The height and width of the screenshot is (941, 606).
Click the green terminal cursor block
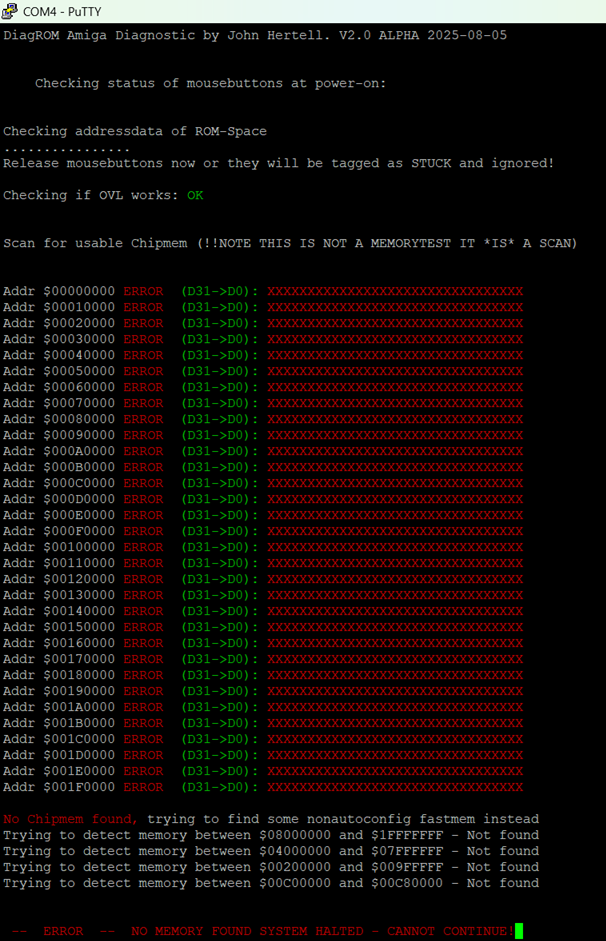click(519, 931)
